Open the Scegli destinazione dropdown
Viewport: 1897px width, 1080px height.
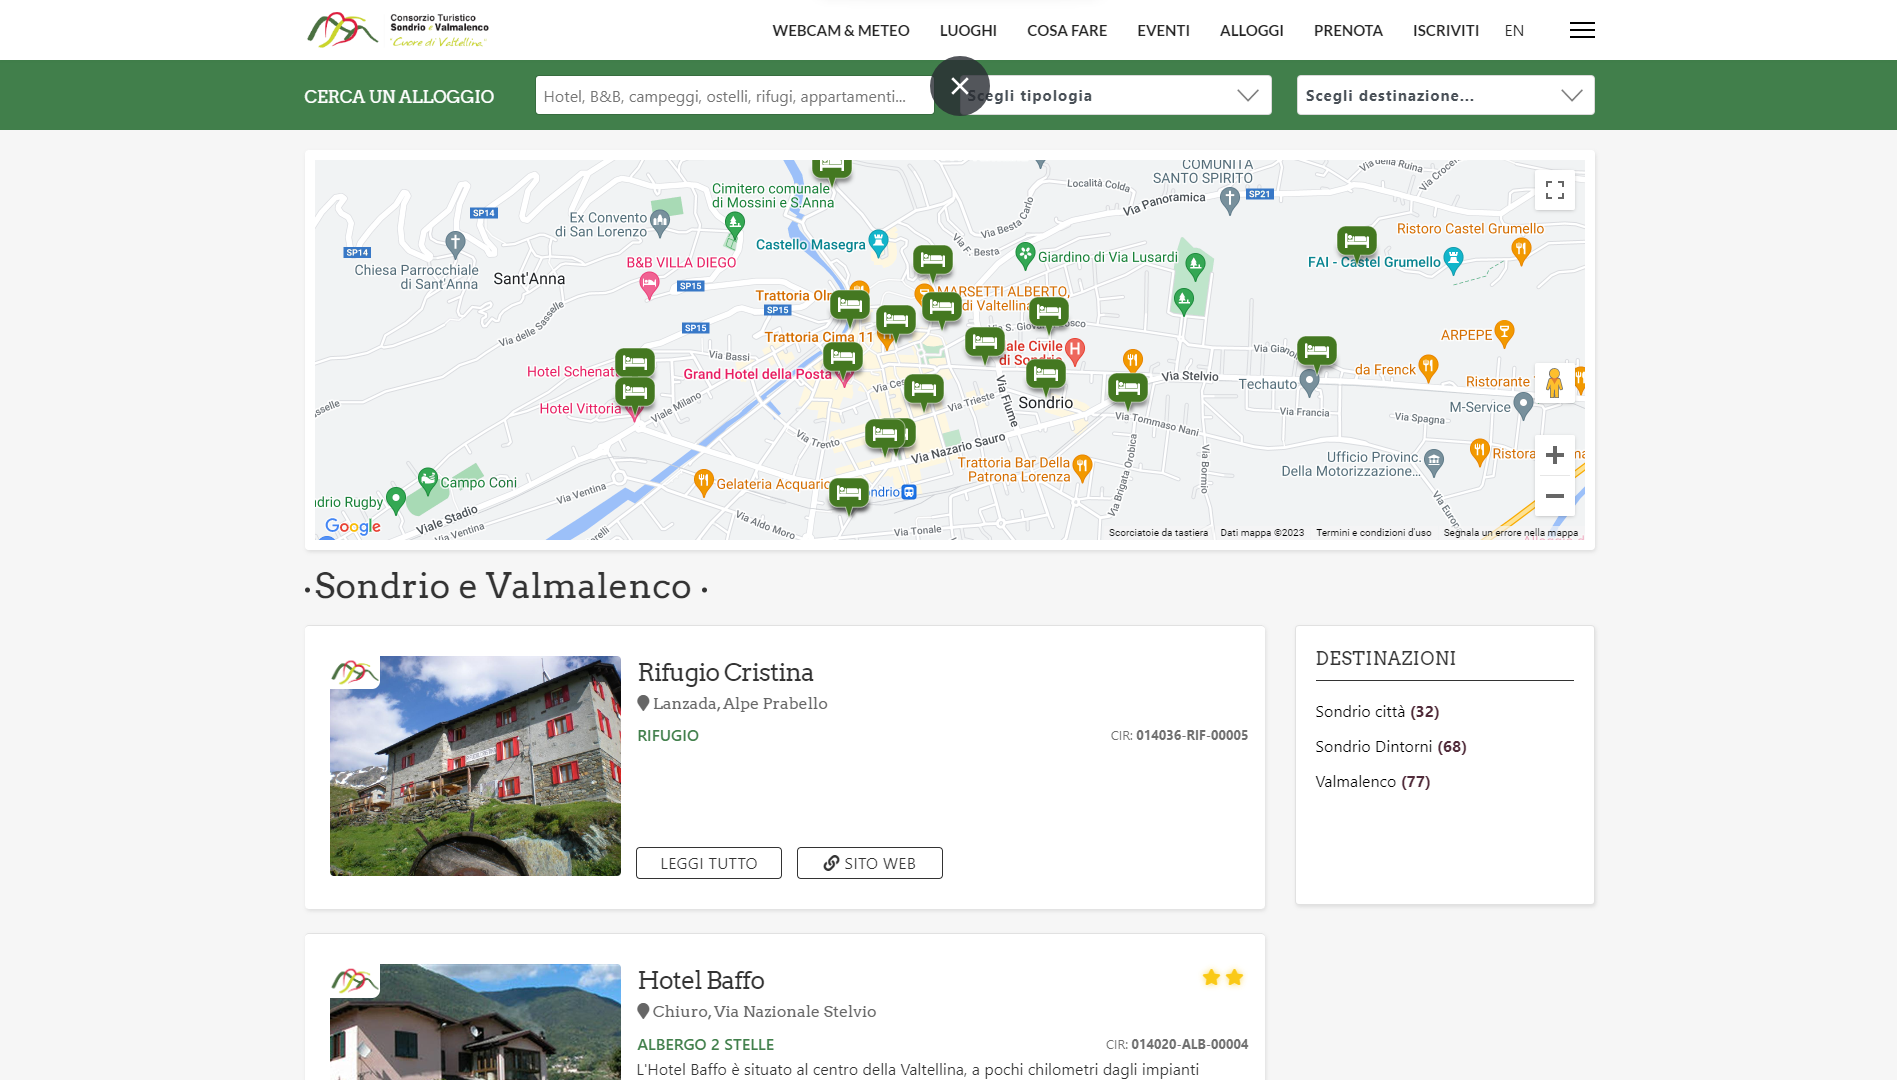pos(1444,96)
